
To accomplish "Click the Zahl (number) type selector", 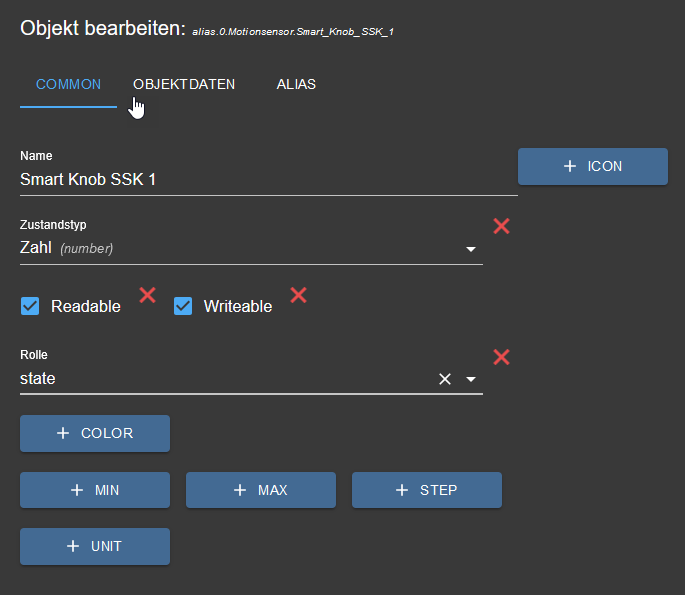I will (x=240, y=248).
